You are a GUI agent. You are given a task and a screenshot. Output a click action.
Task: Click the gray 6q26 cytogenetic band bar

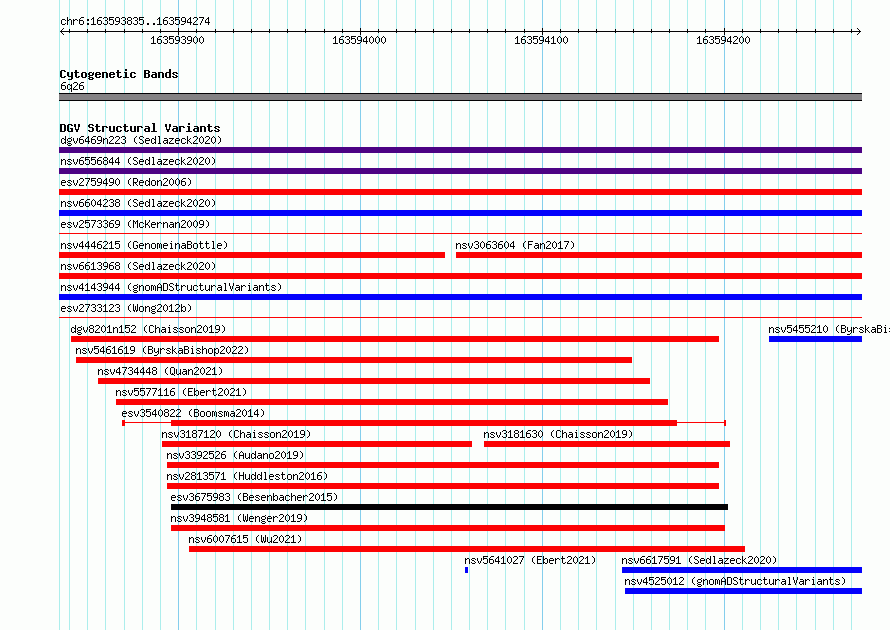pos(460,97)
